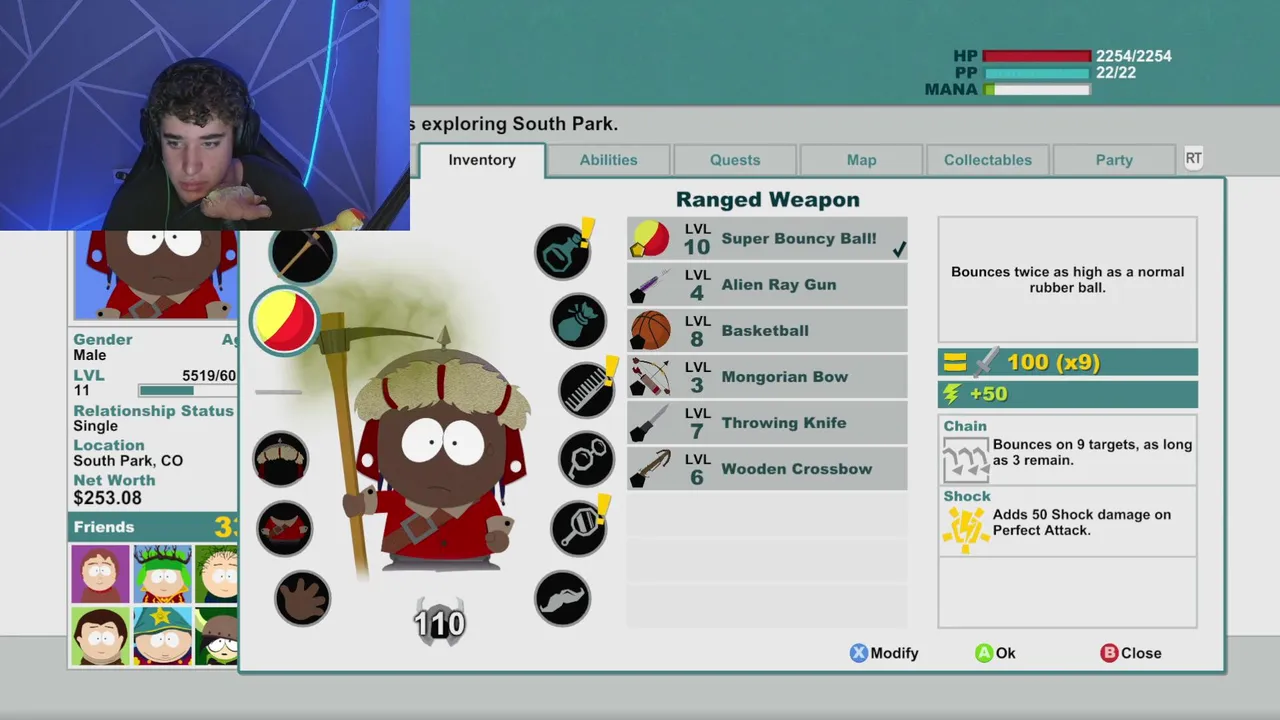Click the armor rating 110 shield badge
Image resolution: width=1280 pixels, height=720 pixels.
pos(440,623)
